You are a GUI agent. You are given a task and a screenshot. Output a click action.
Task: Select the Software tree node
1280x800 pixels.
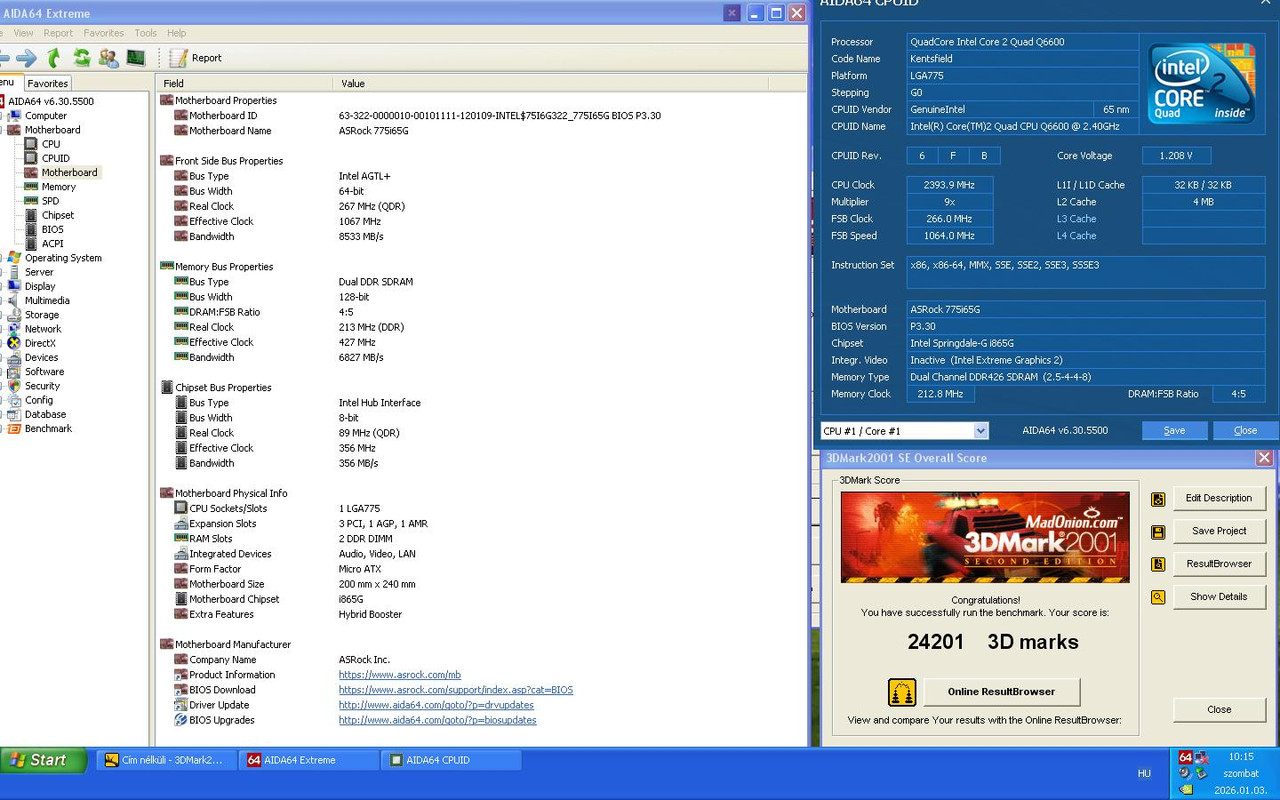(44, 372)
